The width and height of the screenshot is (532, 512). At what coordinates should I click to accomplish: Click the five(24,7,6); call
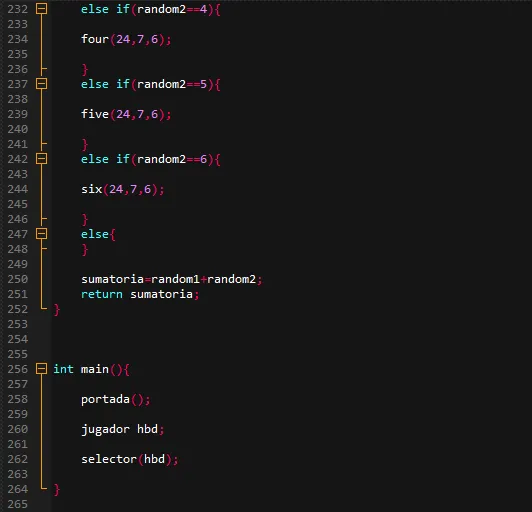[x=126, y=114]
